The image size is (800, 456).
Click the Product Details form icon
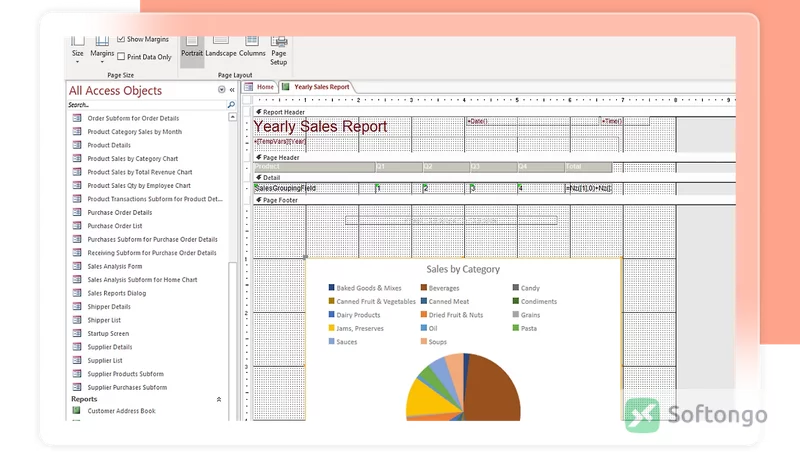pyautogui.click(x=77, y=145)
